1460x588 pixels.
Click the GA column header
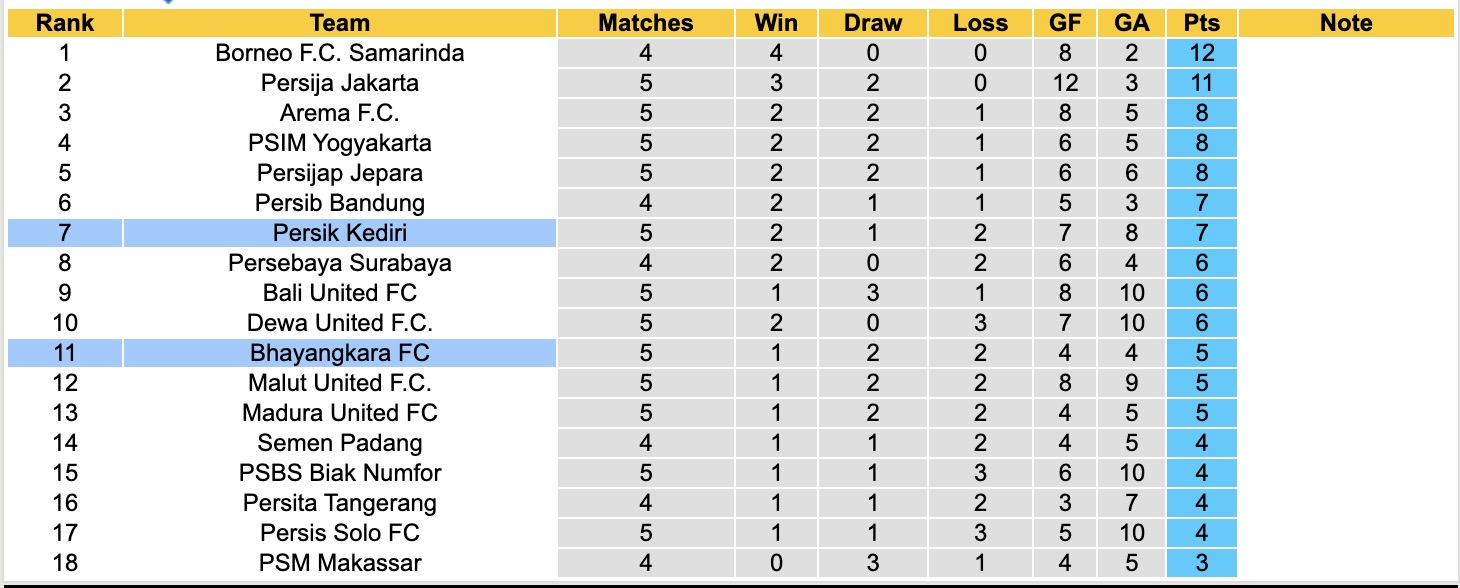pyautogui.click(x=1131, y=23)
